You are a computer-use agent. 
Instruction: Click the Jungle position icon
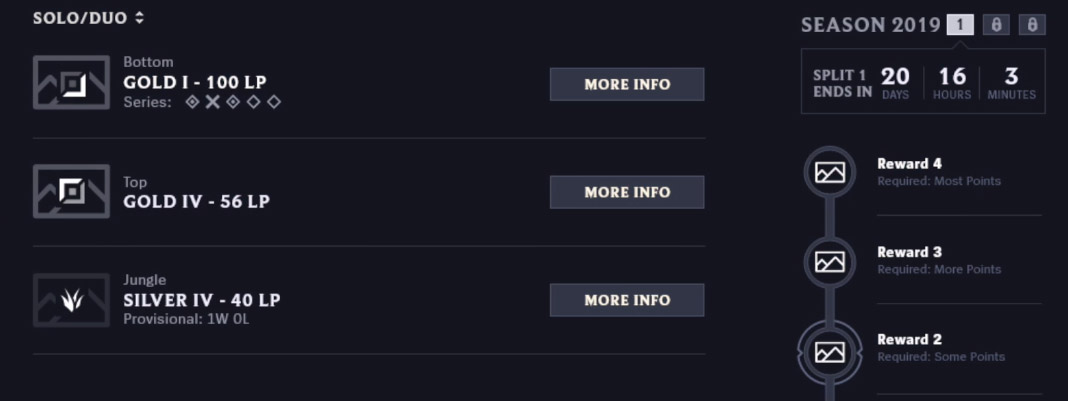(72, 300)
